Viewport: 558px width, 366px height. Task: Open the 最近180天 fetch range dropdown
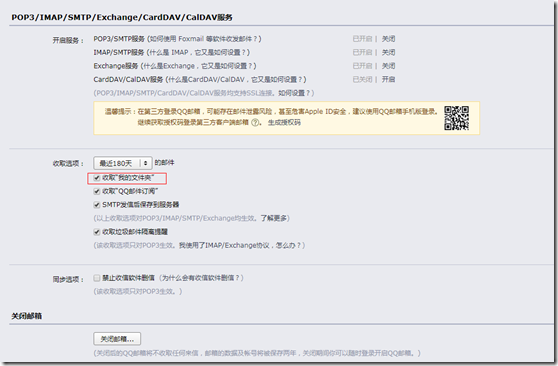(123, 163)
